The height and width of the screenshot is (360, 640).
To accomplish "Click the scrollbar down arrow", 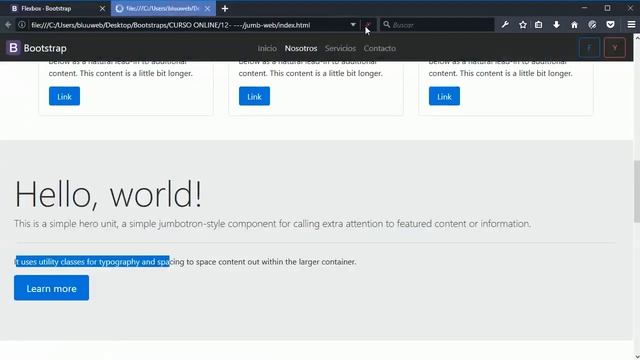I will coord(637,357).
